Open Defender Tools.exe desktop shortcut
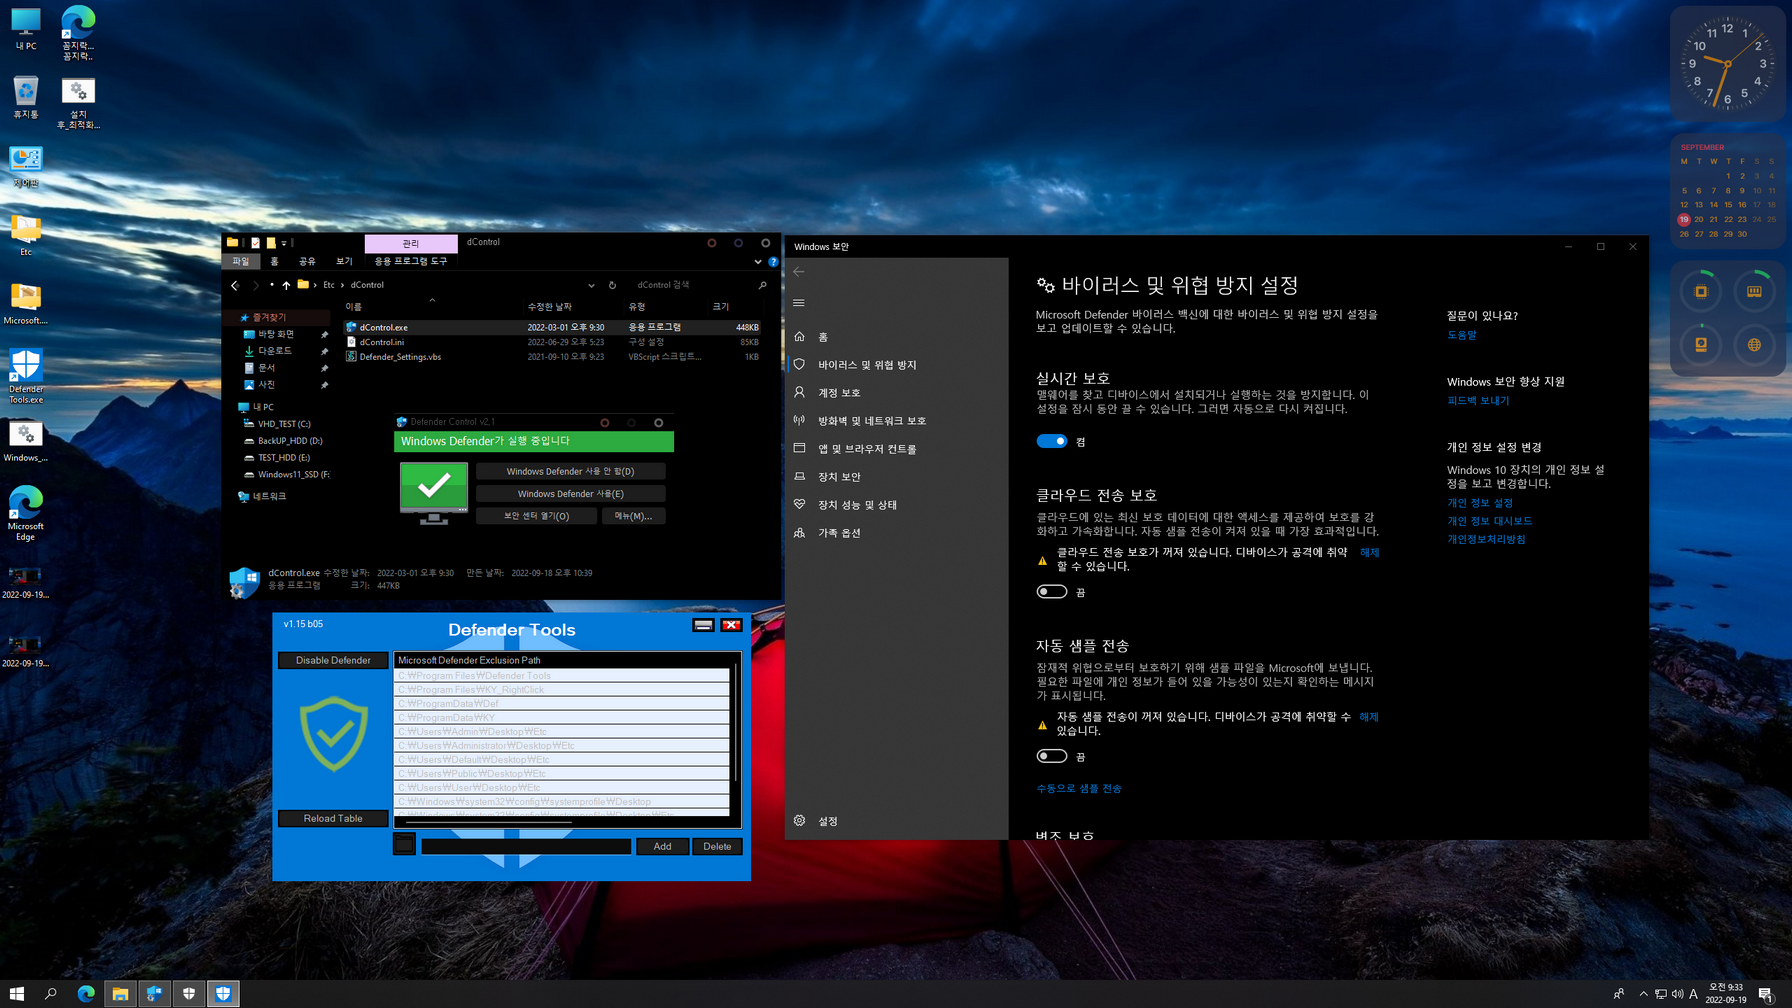Viewport: 1792px width, 1008px height. tap(26, 376)
